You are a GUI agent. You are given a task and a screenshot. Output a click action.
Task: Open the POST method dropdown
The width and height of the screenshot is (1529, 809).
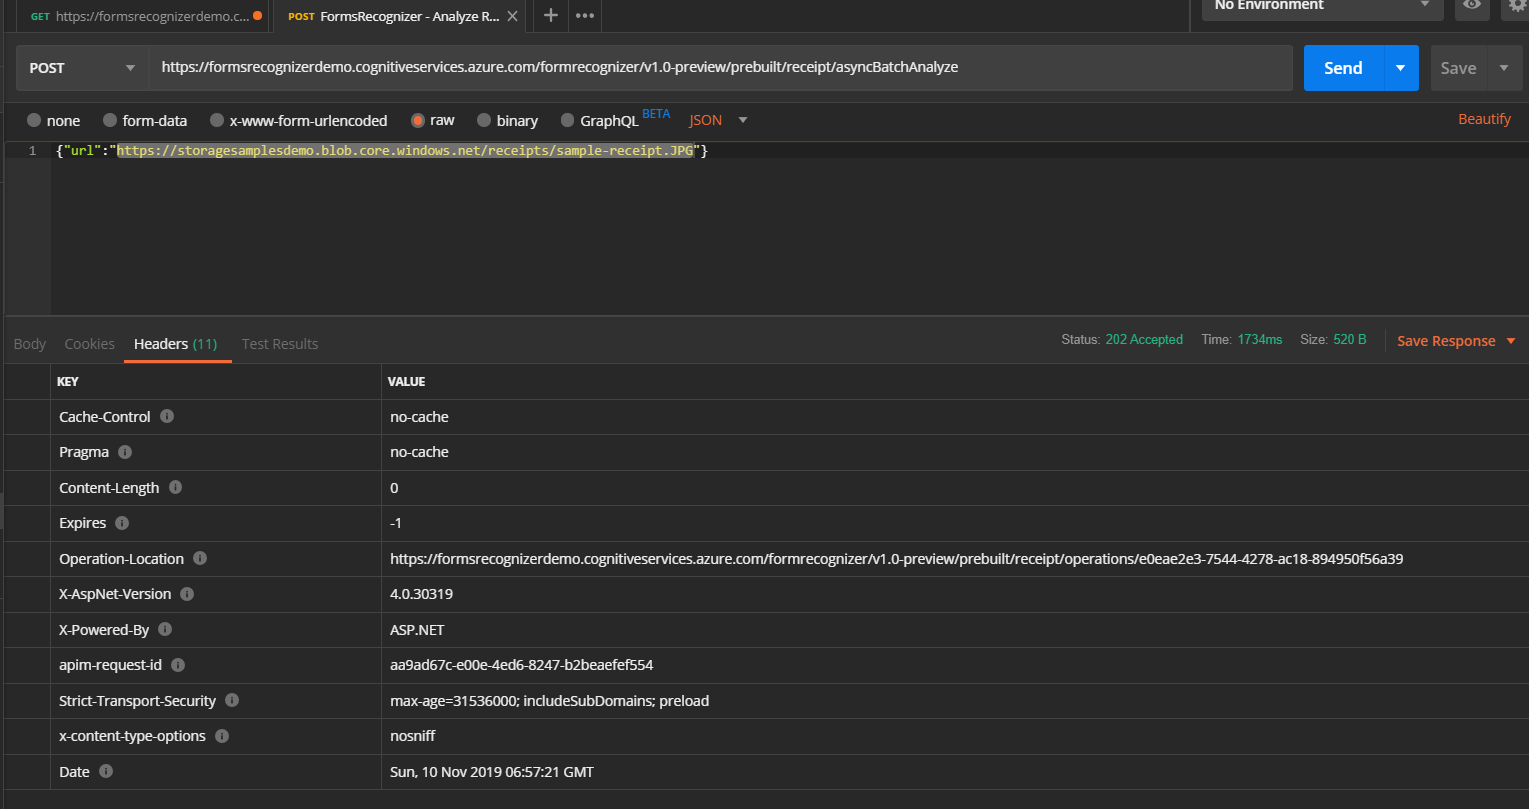tap(83, 68)
